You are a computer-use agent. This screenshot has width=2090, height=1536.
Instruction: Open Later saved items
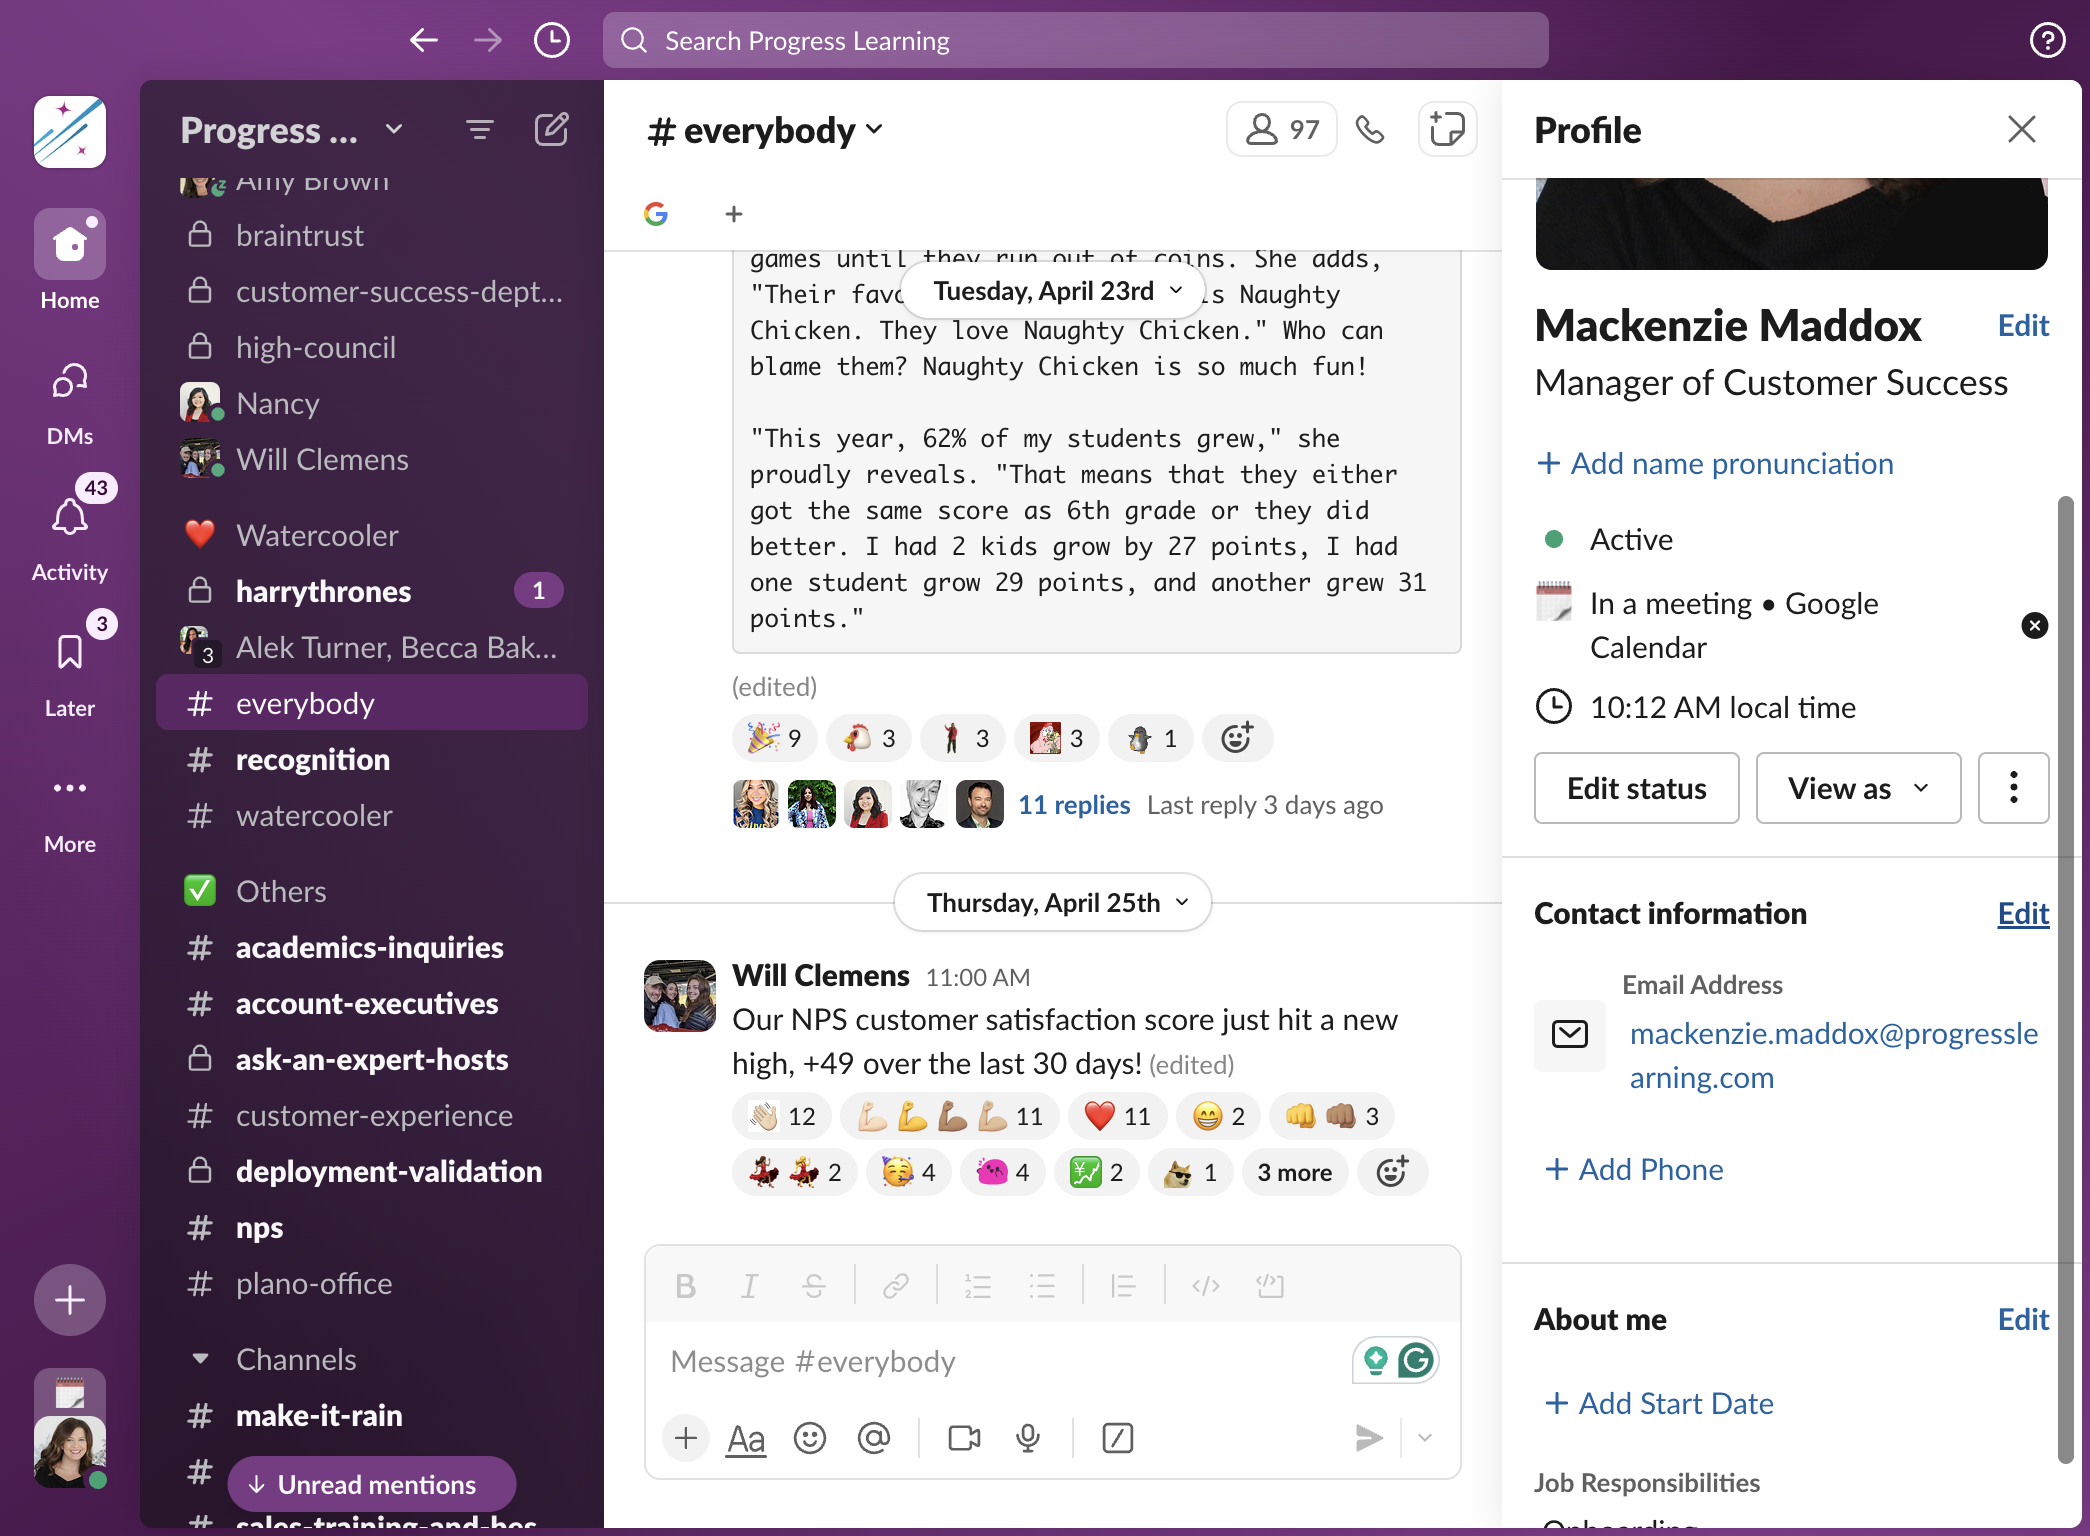coord(70,673)
